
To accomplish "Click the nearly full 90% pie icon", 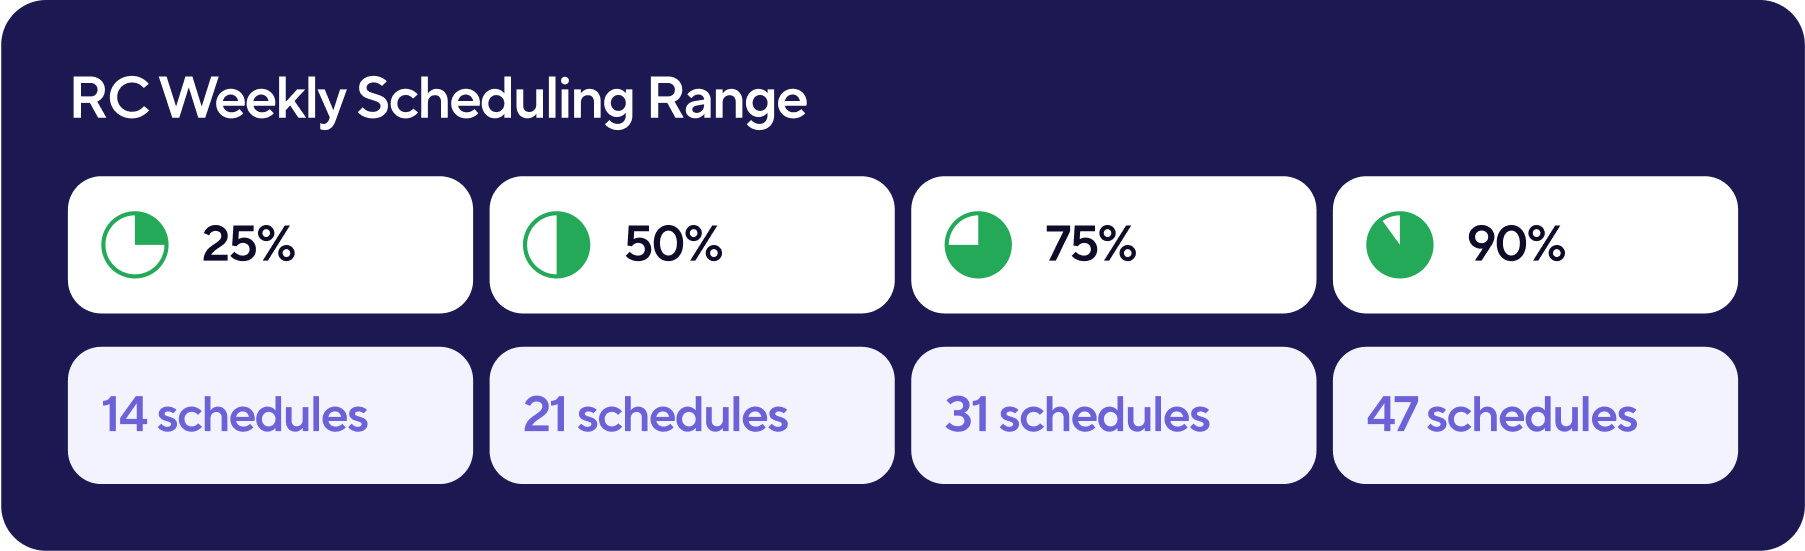I will (1400, 245).
